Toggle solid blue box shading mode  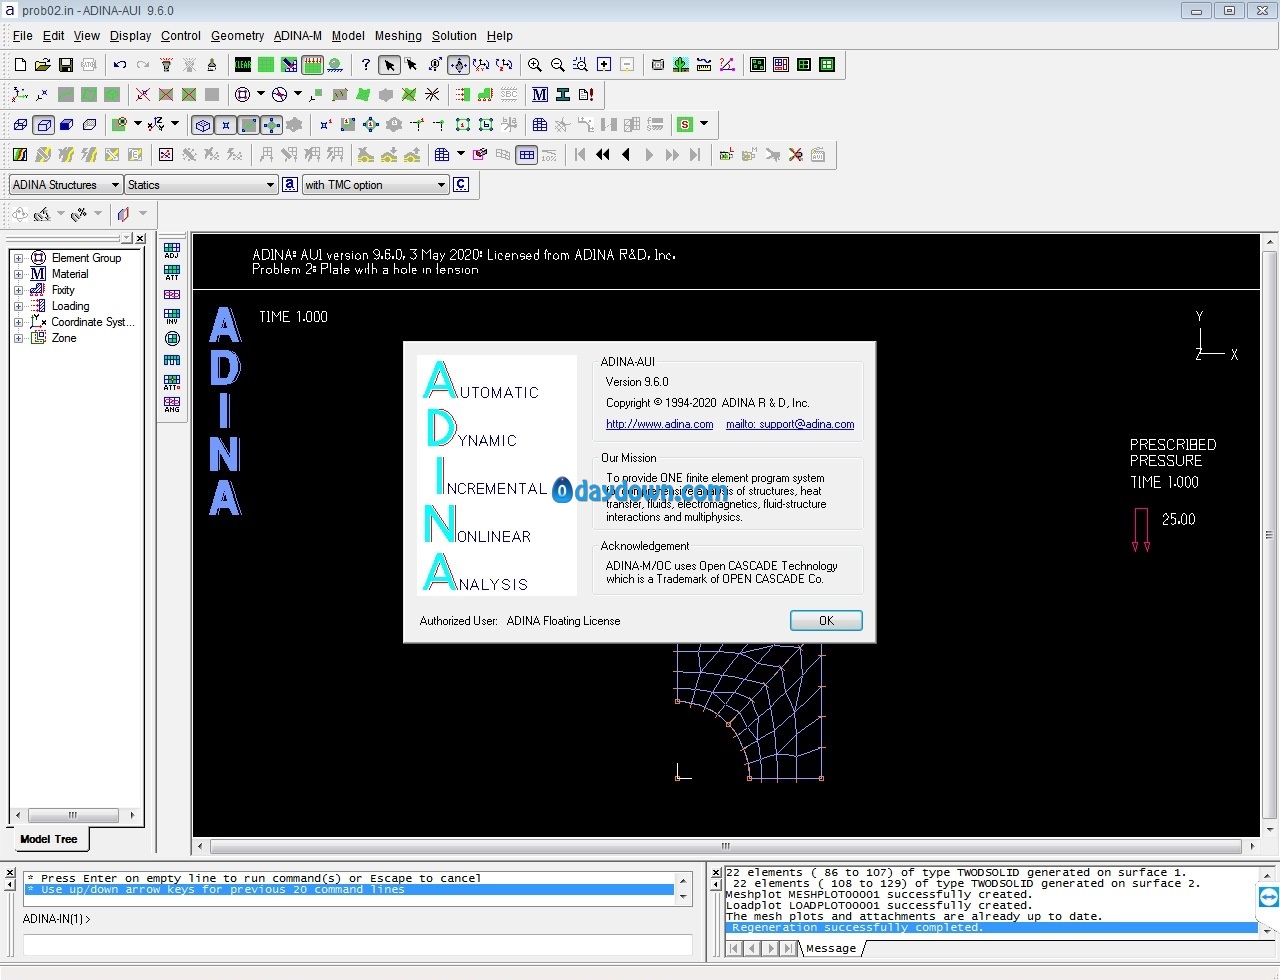click(x=66, y=125)
